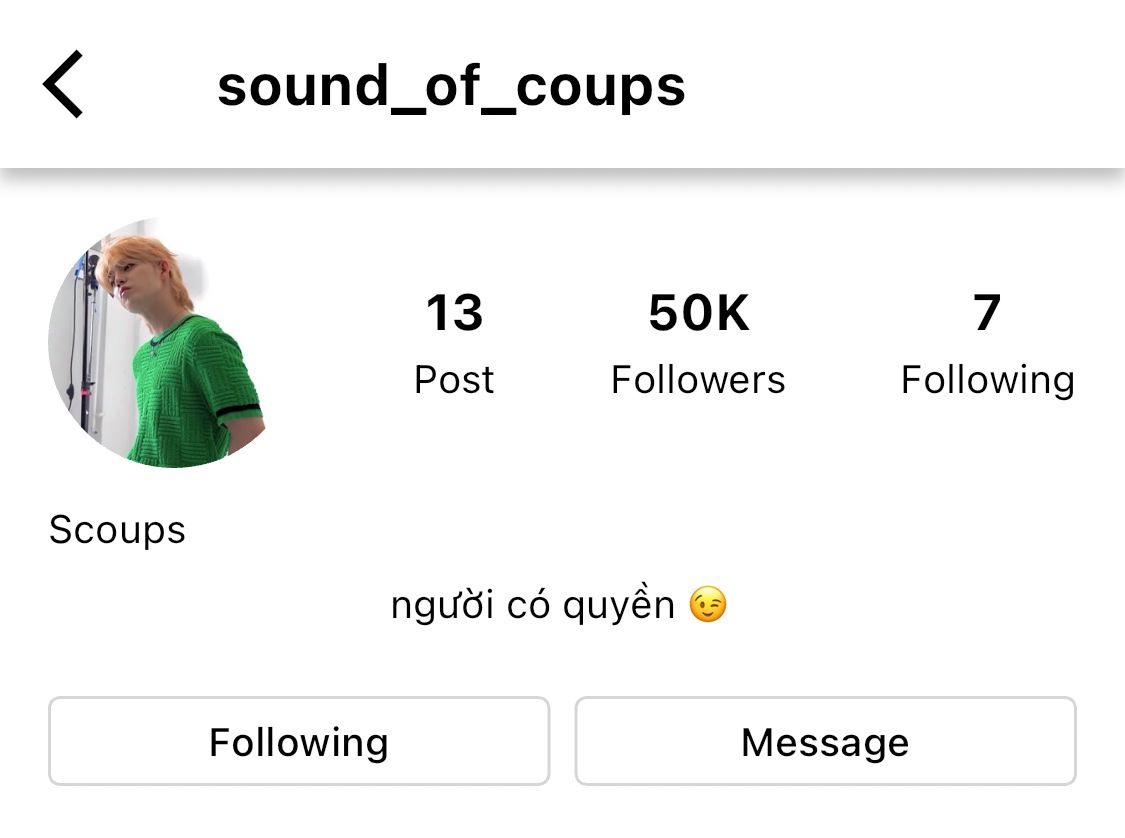Image resolution: width=1125 pixels, height=838 pixels.
Task: Tap the word "có" in the bio
Action: [x=529, y=603]
